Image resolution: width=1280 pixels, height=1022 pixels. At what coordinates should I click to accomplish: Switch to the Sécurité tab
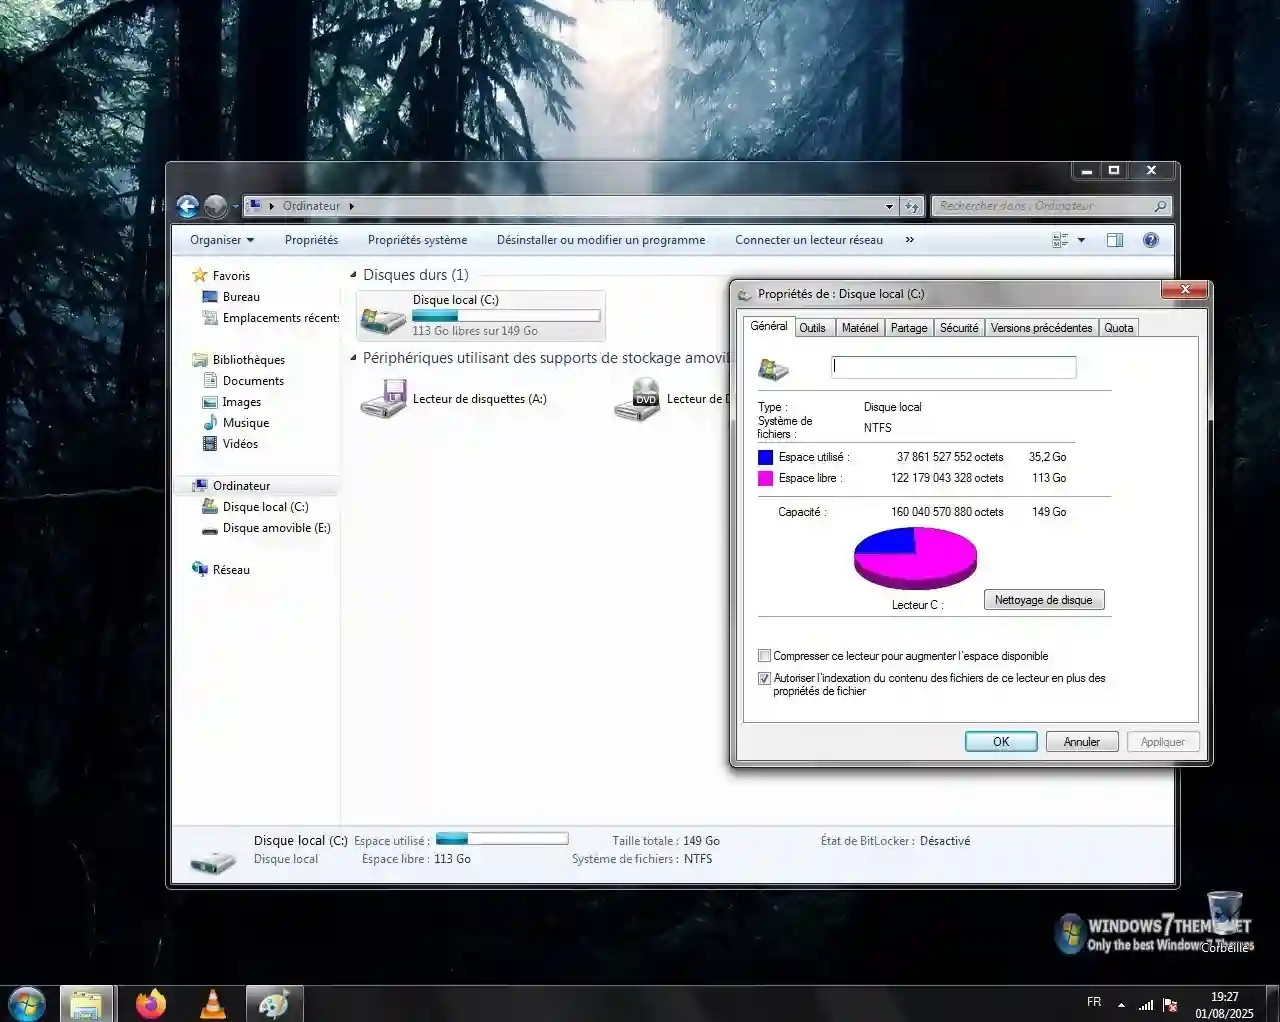[958, 327]
